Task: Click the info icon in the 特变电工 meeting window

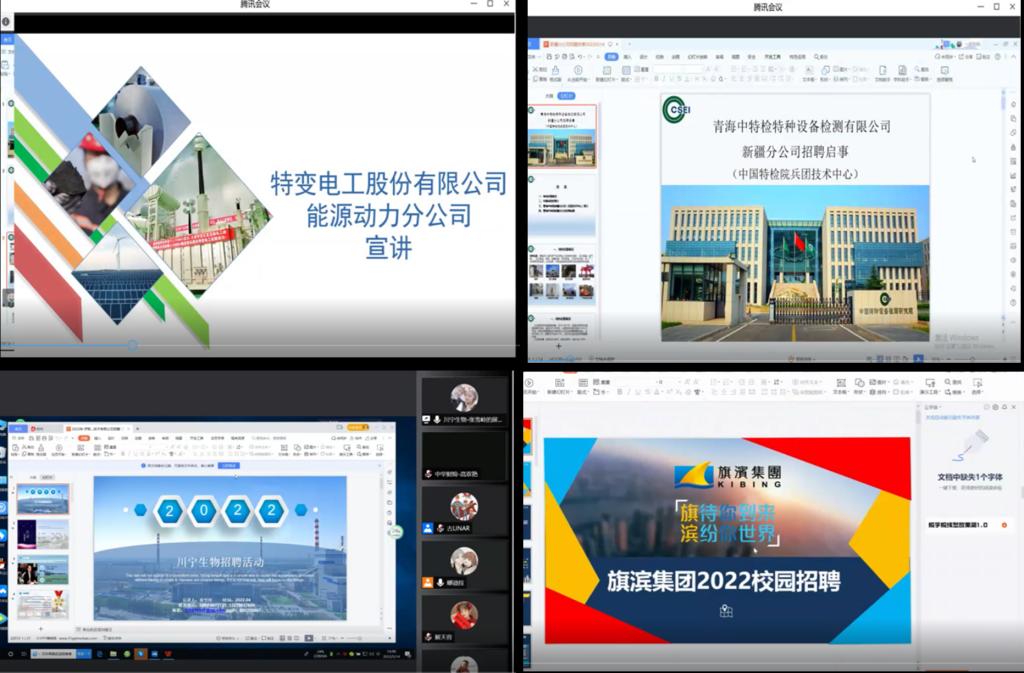Action: (6, 22)
